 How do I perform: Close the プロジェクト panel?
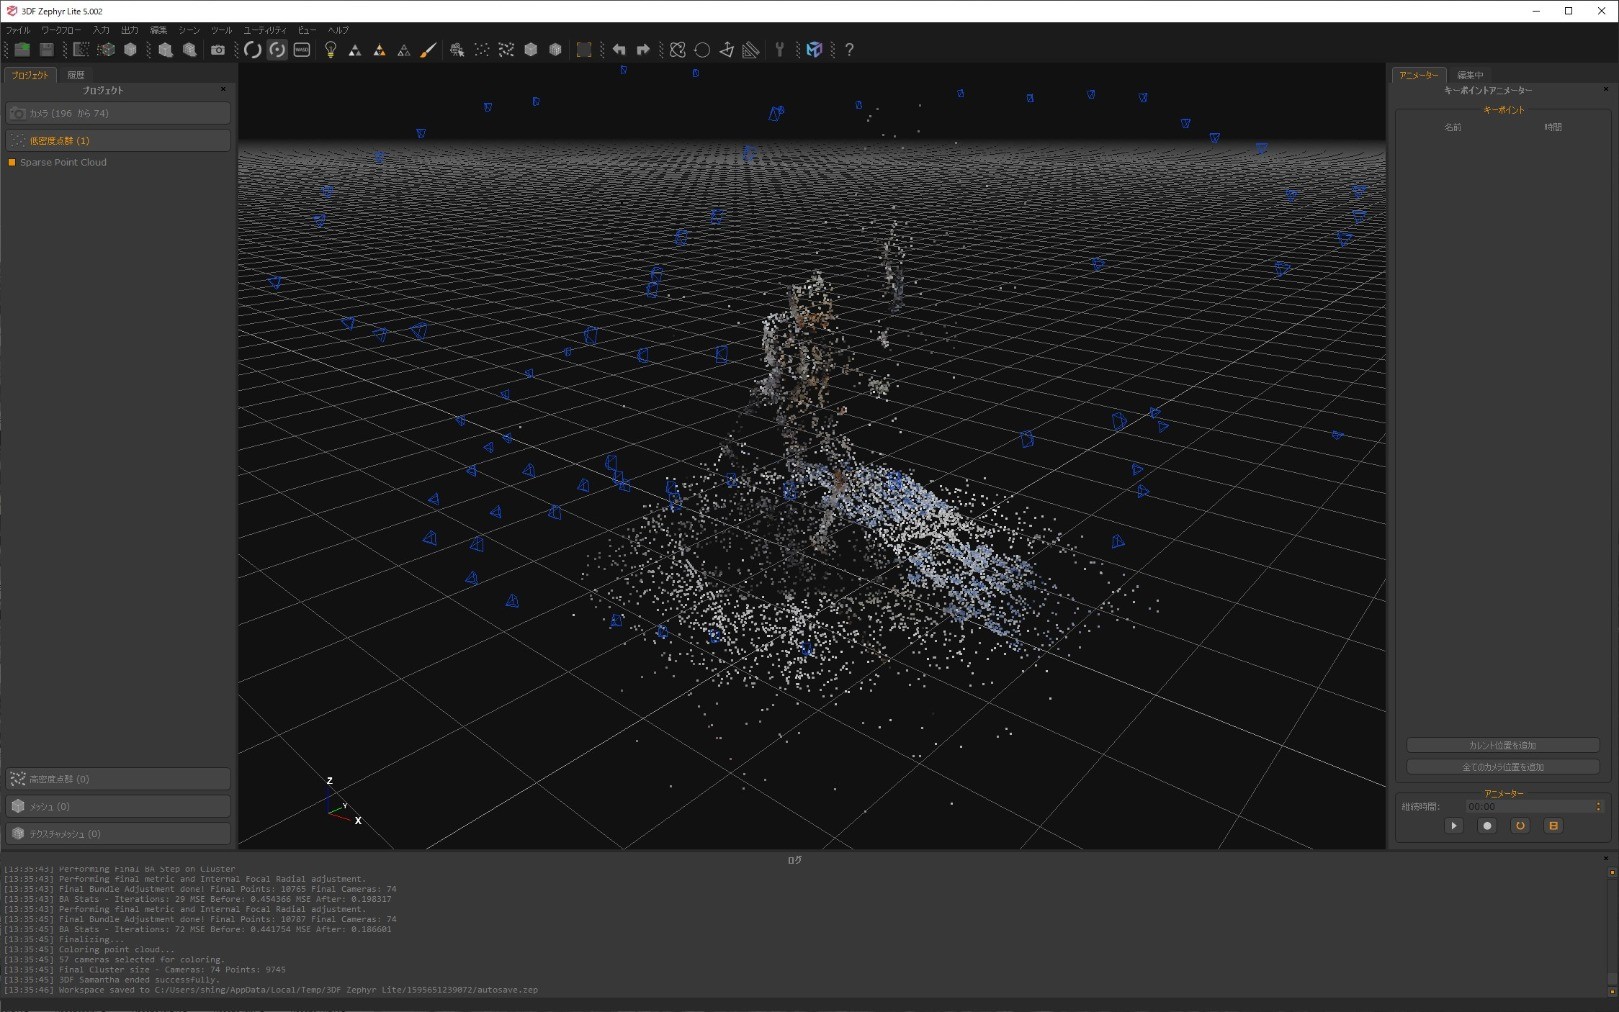223,90
